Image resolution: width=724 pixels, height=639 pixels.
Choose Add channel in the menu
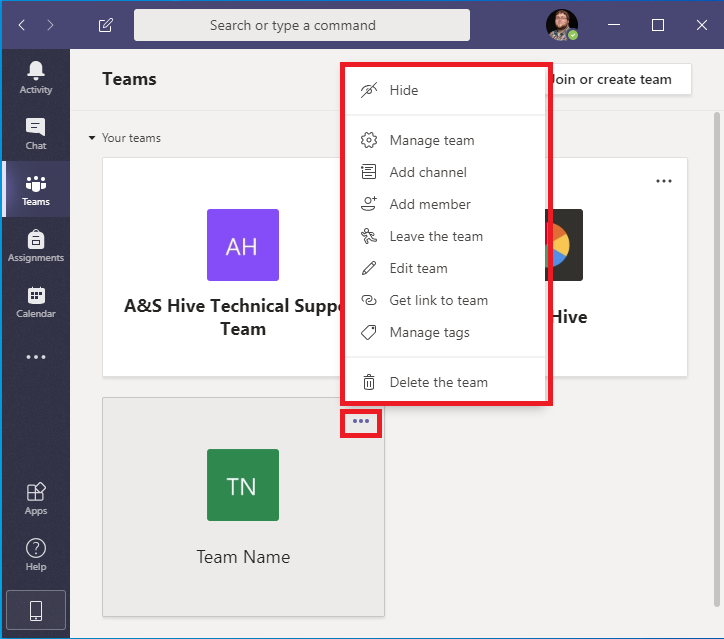(x=446, y=172)
